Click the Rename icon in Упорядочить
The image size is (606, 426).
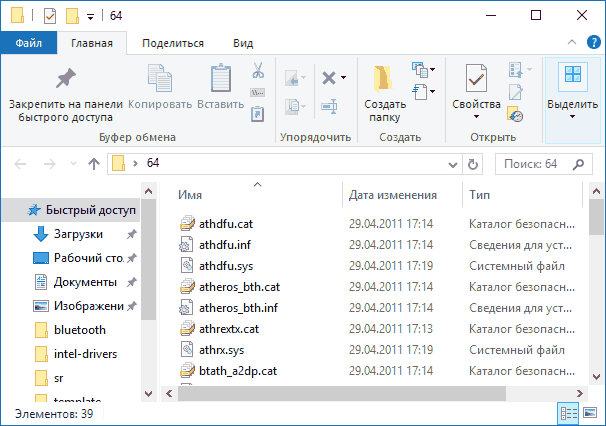point(329,106)
